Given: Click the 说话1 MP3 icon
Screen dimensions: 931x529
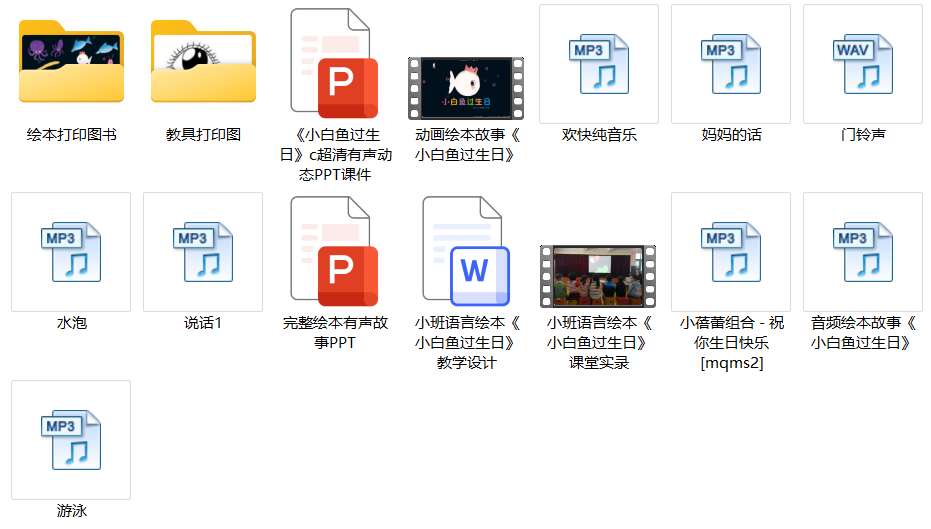Looking at the screenshot, I should (x=203, y=251).
